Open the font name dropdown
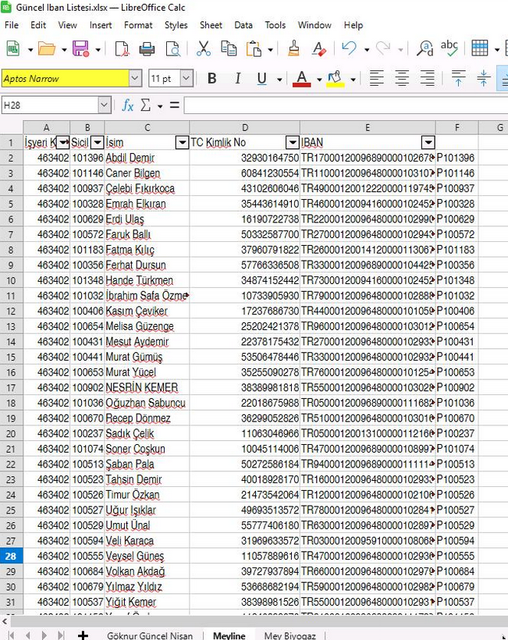 tap(135, 78)
